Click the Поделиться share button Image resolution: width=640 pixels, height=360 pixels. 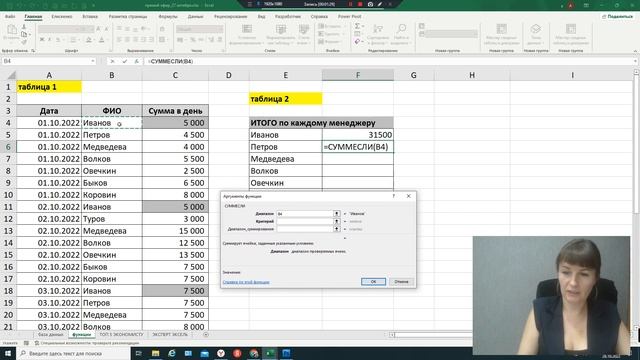pos(617,16)
